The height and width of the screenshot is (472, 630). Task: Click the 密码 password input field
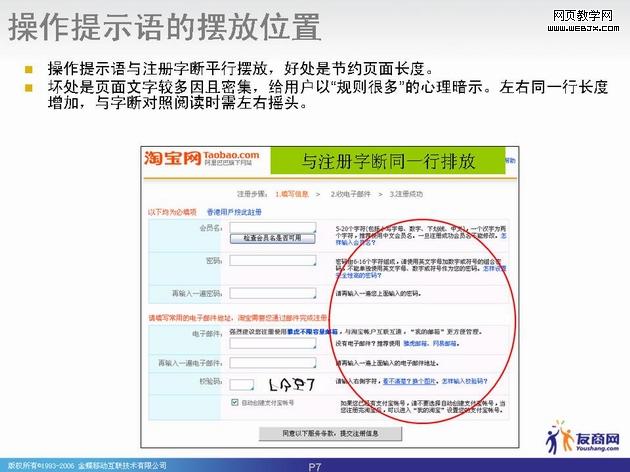point(272,262)
